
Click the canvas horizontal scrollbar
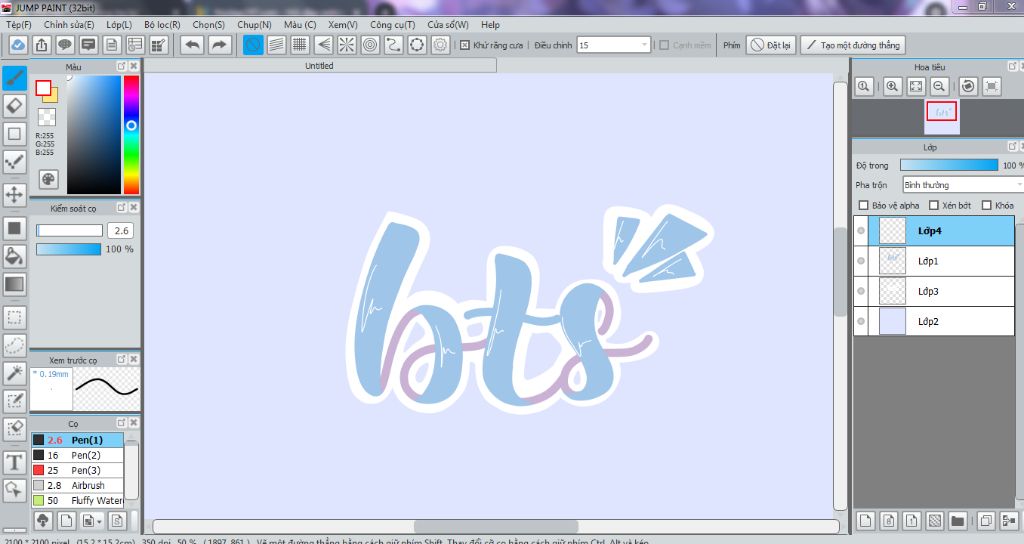496,526
